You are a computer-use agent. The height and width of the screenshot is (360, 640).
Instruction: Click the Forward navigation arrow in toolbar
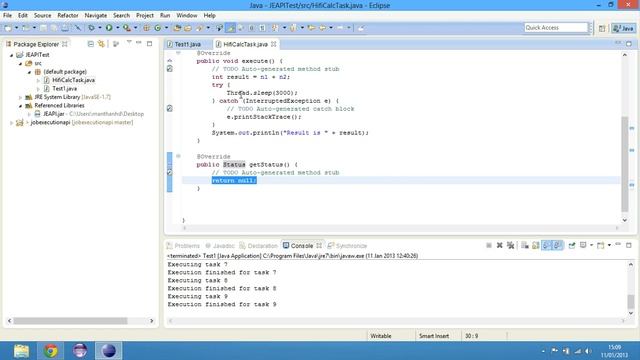(x=340, y=28)
